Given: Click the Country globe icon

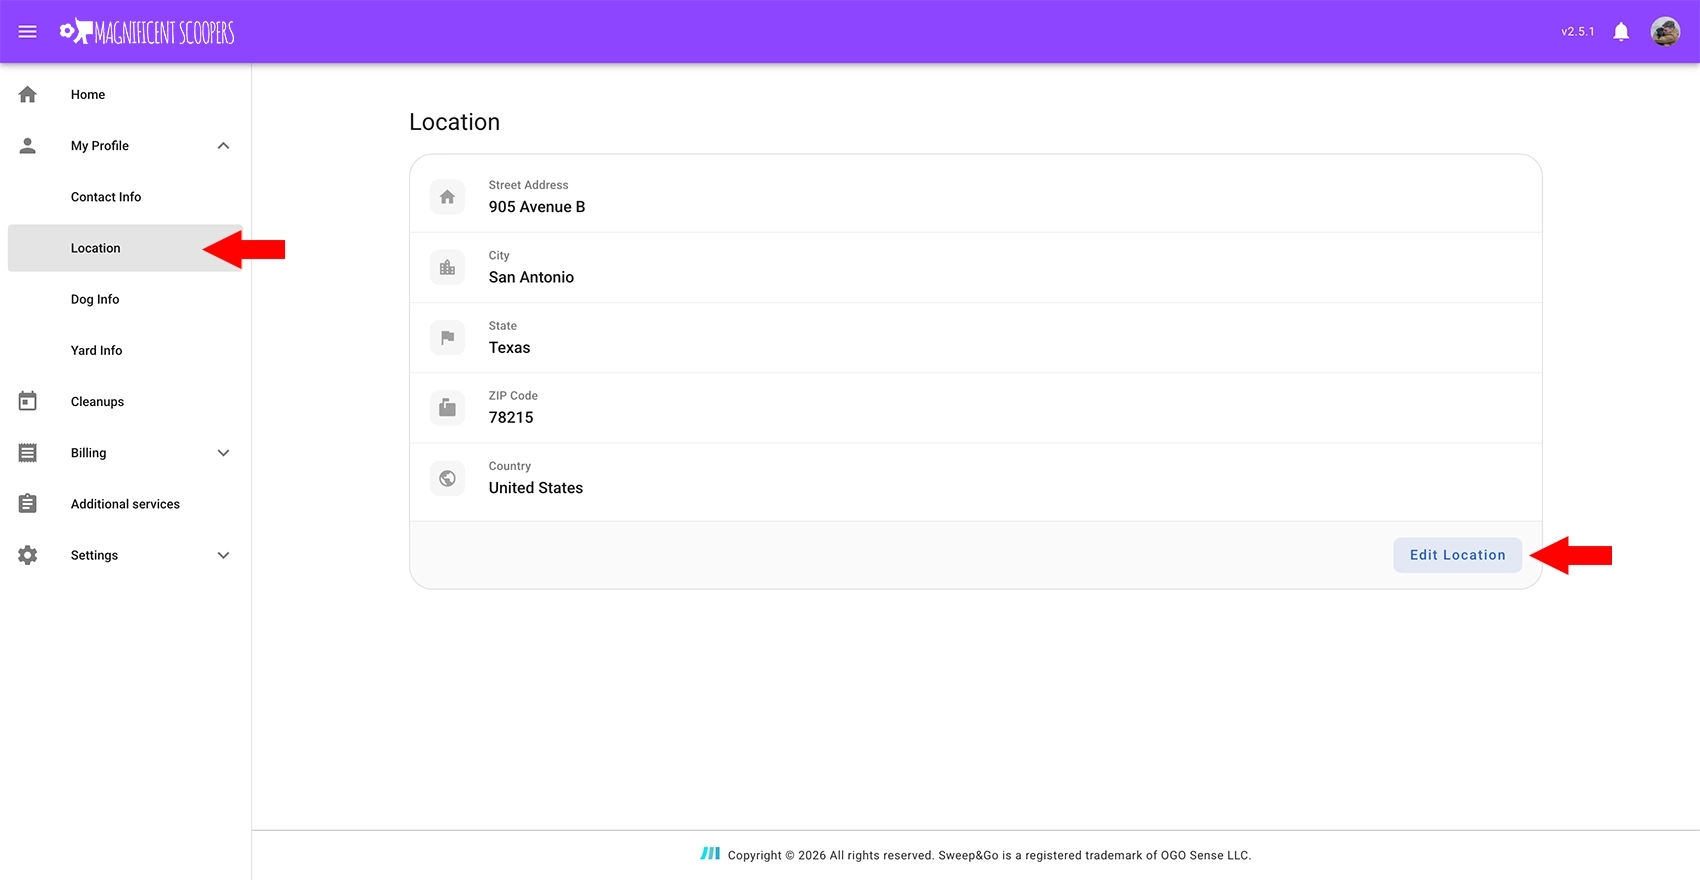Looking at the screenshot, I should tap(447, 478).
